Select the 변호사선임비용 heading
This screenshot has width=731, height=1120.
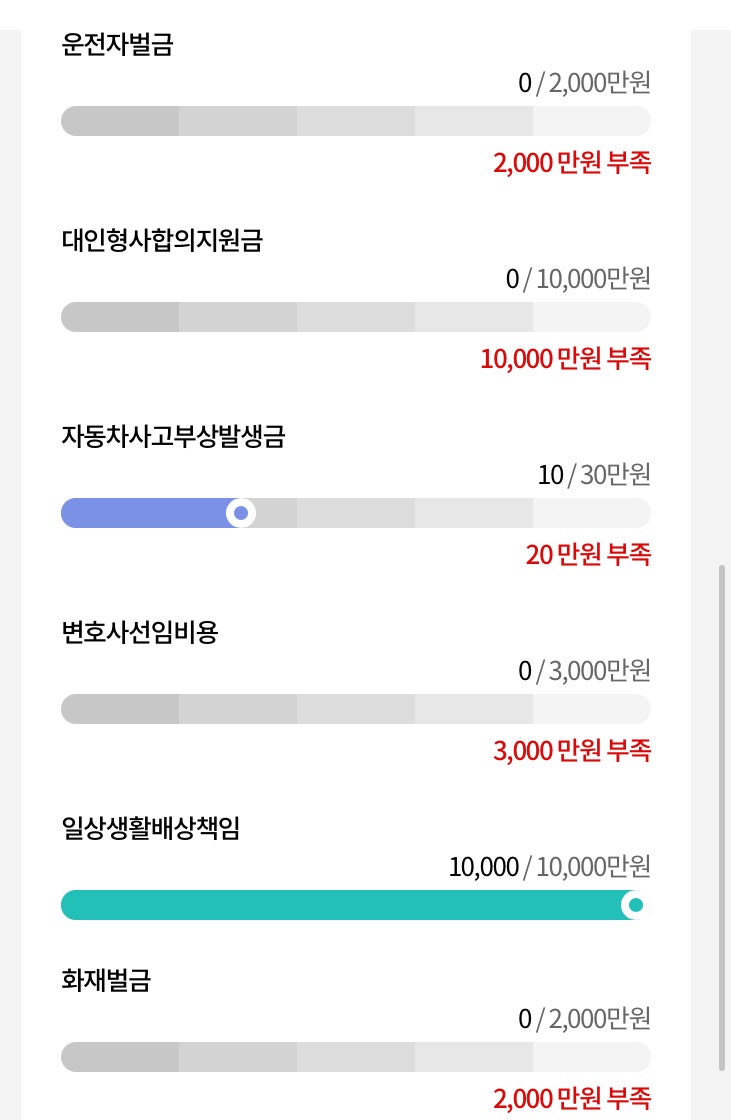click(x=140, y=632)
